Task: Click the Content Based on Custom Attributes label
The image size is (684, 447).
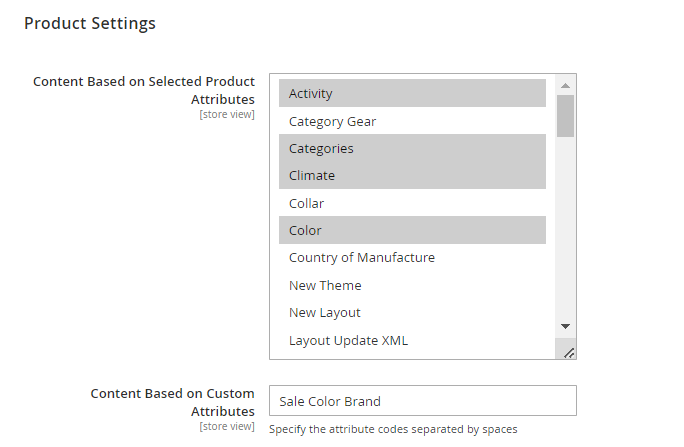Action: [173, 402]
